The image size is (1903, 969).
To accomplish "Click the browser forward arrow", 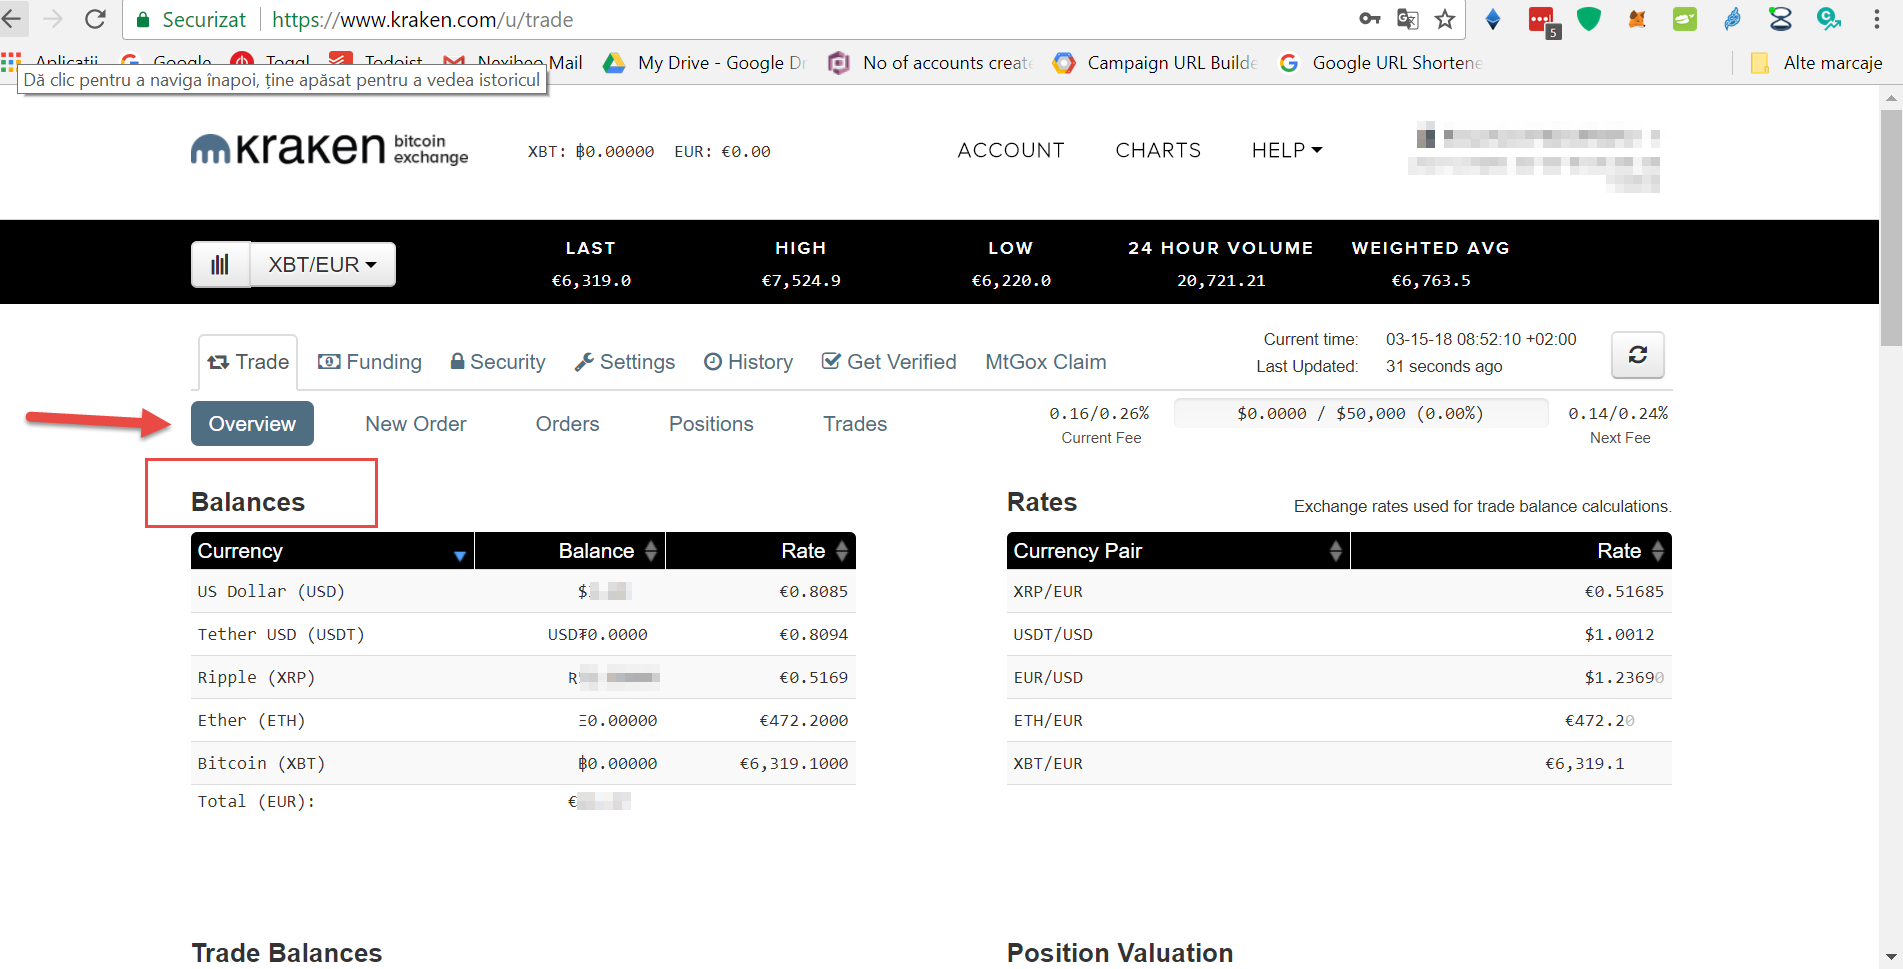I will [x=54, y=19].
